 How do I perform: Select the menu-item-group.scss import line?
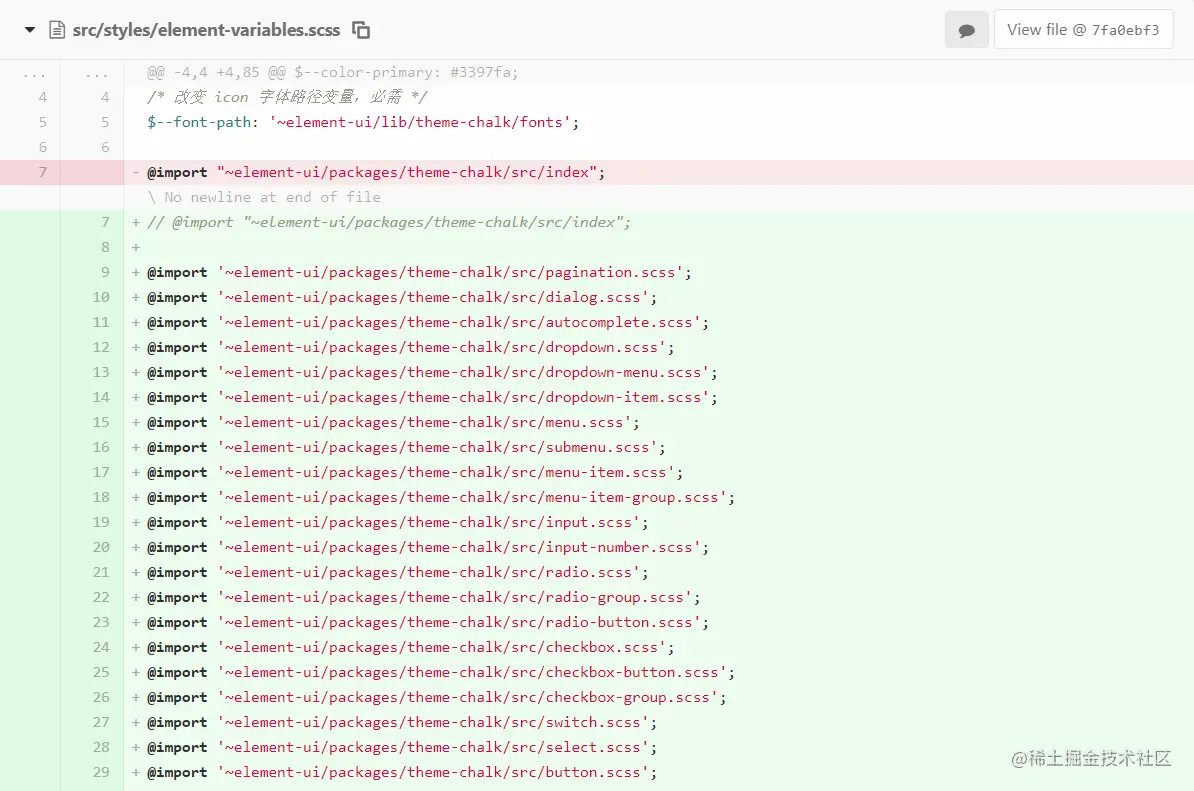441,497
